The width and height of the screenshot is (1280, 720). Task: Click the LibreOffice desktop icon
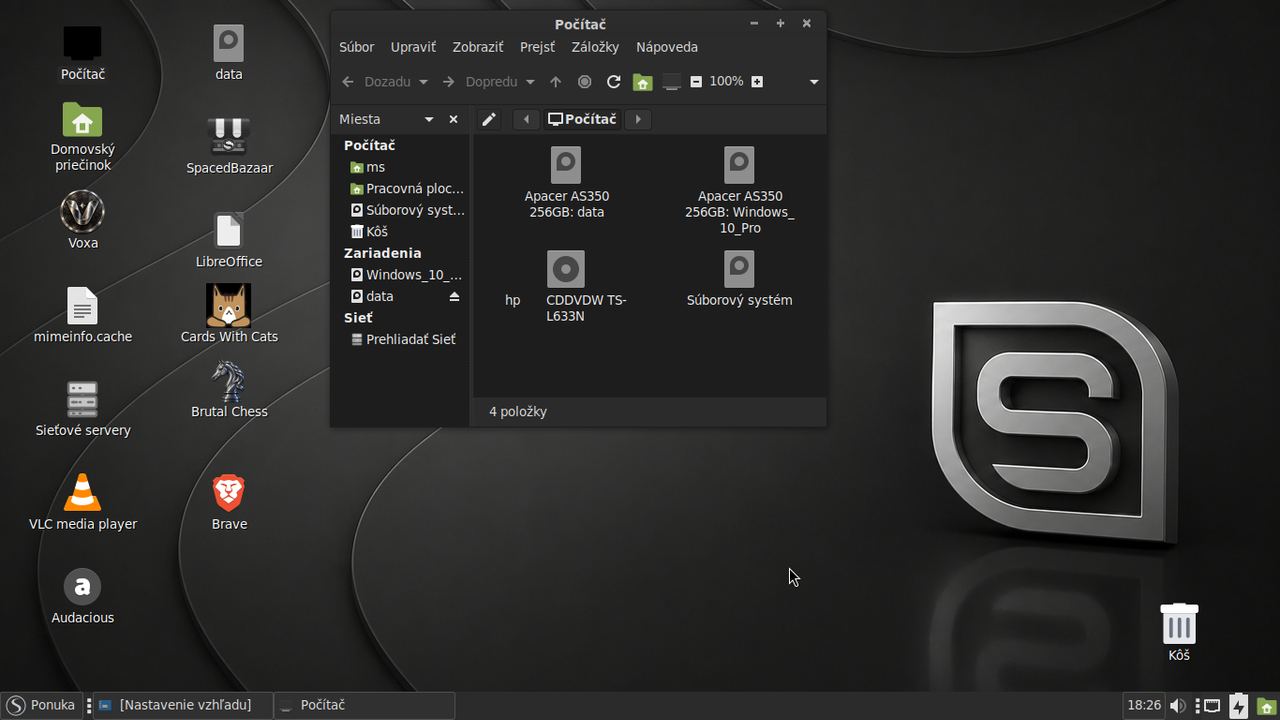[x=229, y=241]
